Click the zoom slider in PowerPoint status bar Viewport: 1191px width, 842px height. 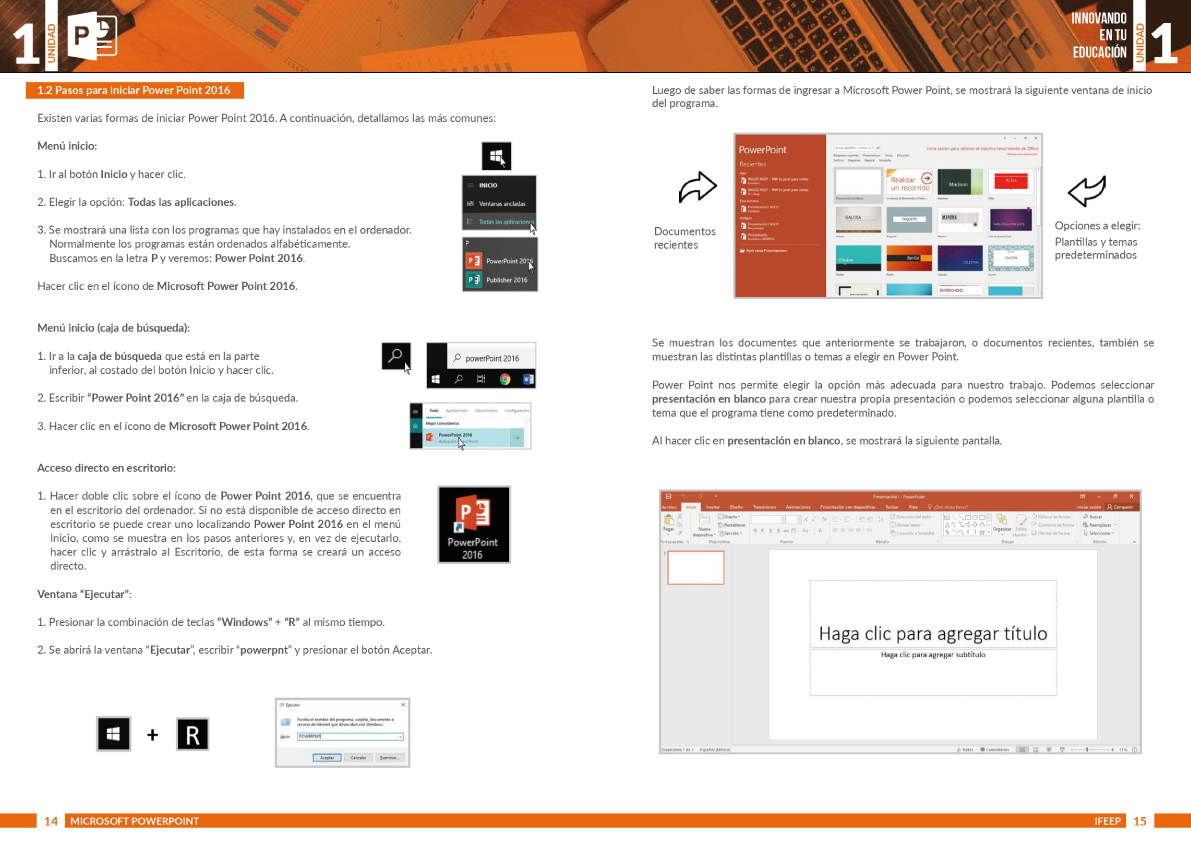pyautogui.click(x=1091, y=749)
